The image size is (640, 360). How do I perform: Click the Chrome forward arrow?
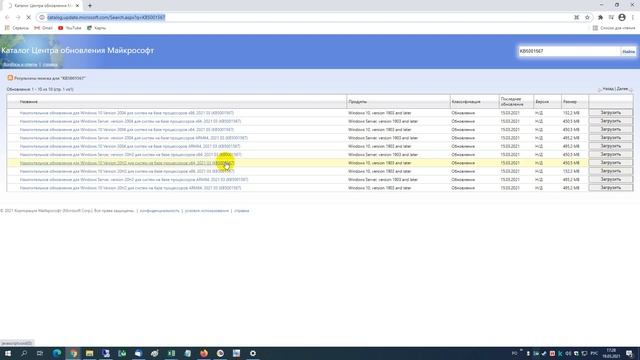coord(18,18)
